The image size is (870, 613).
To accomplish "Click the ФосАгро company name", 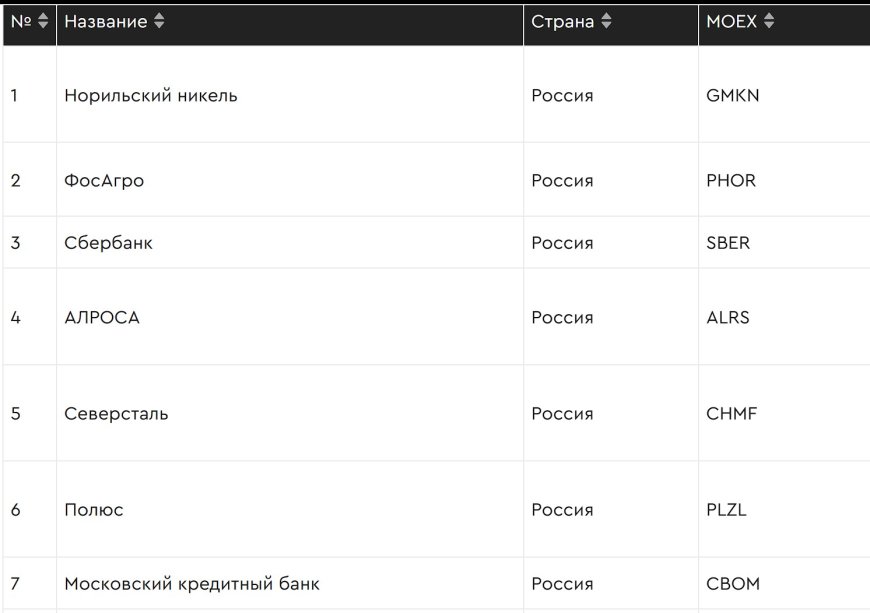I will pyautogui.click(x=104, y=181).
